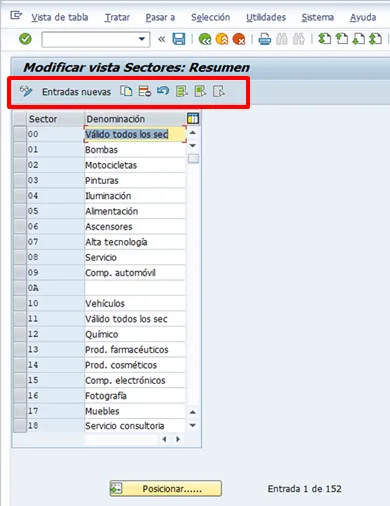Open the Vista de tabla menu

click(60, 17)
